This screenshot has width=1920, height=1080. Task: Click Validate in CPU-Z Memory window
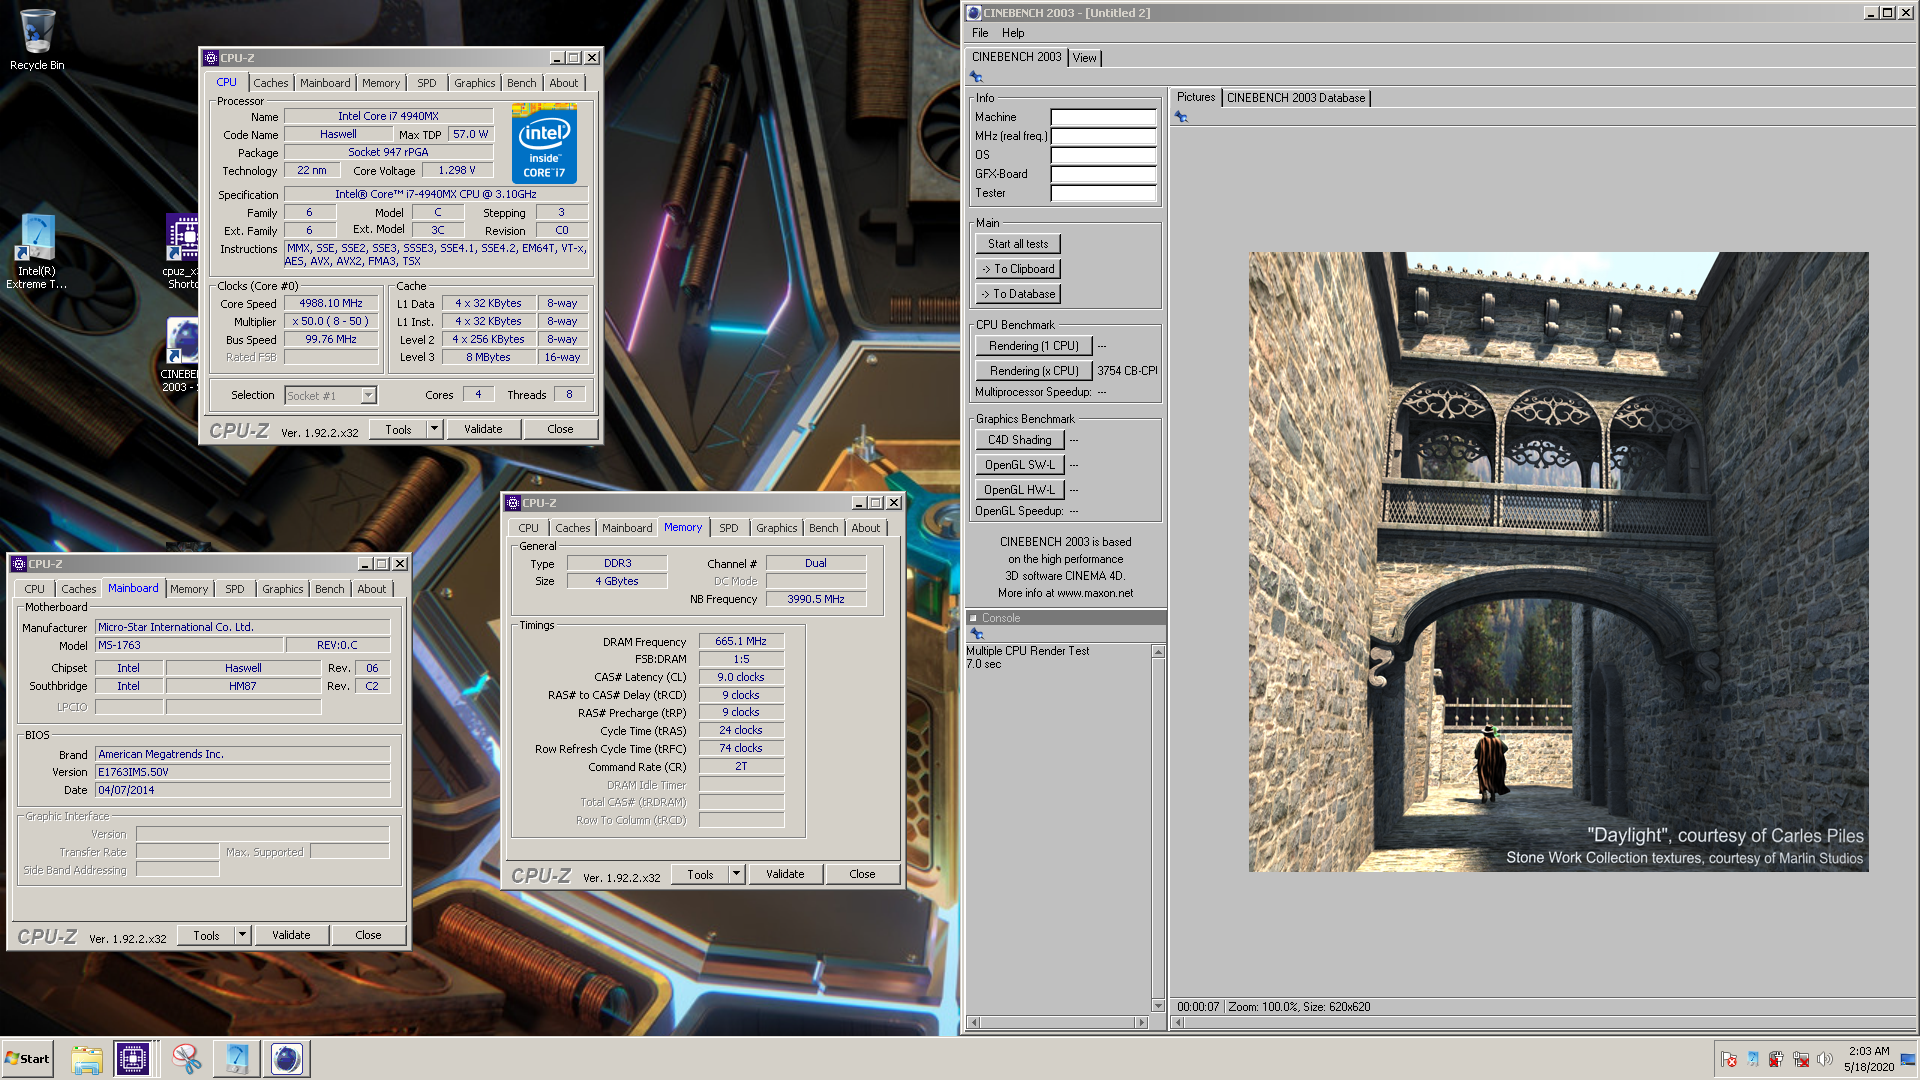click(x=785, y=874)
